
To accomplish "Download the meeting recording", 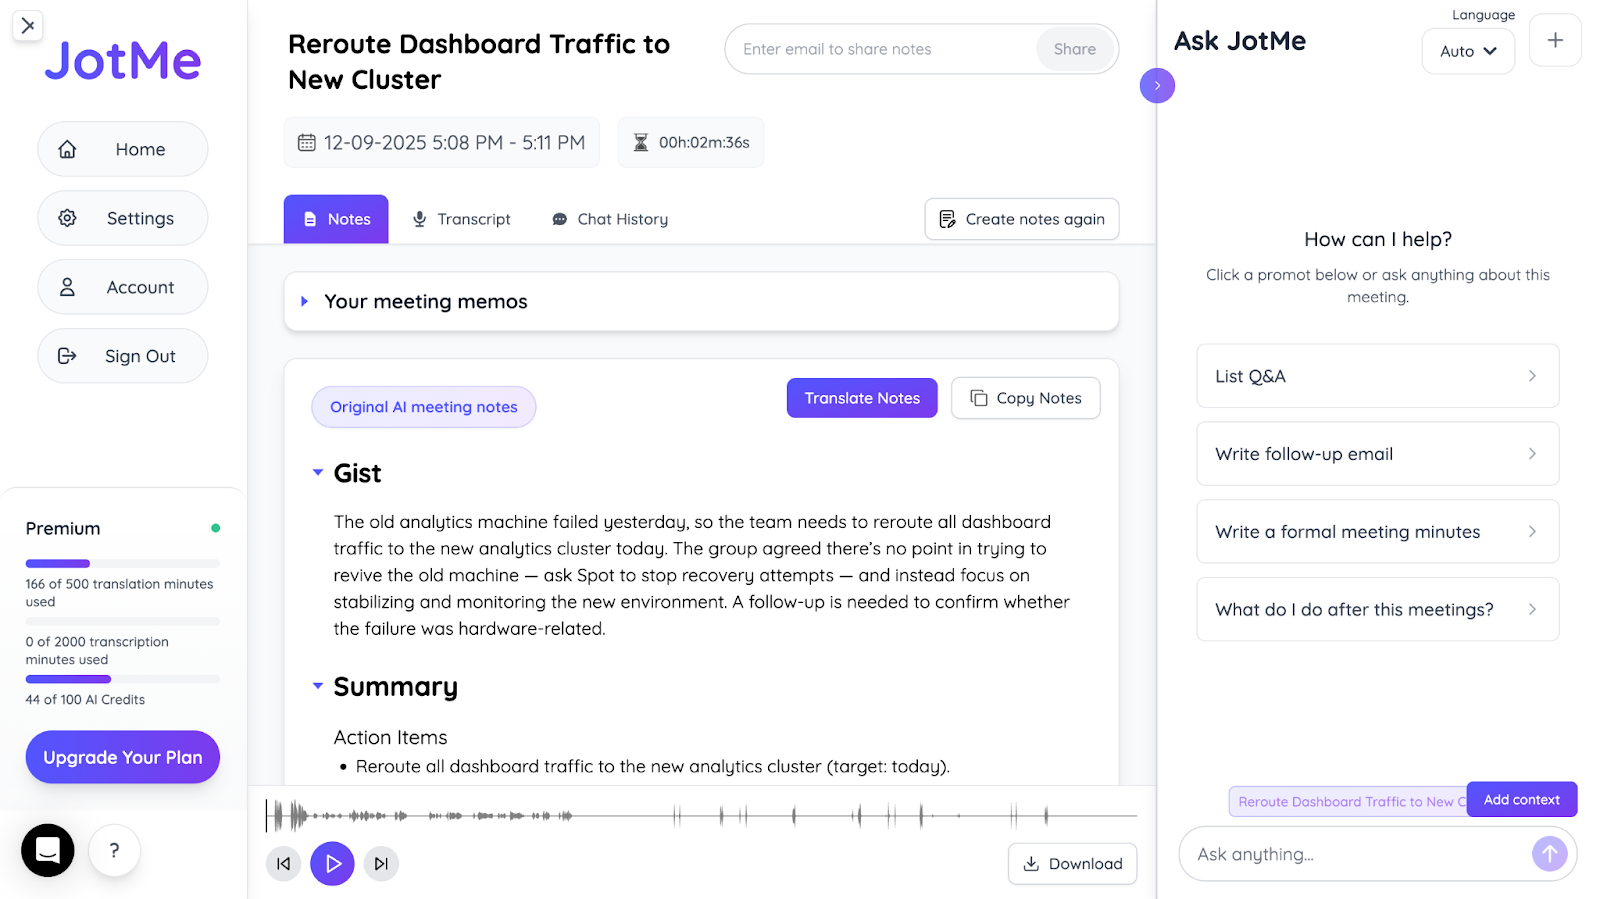I will pos(1073,864).
